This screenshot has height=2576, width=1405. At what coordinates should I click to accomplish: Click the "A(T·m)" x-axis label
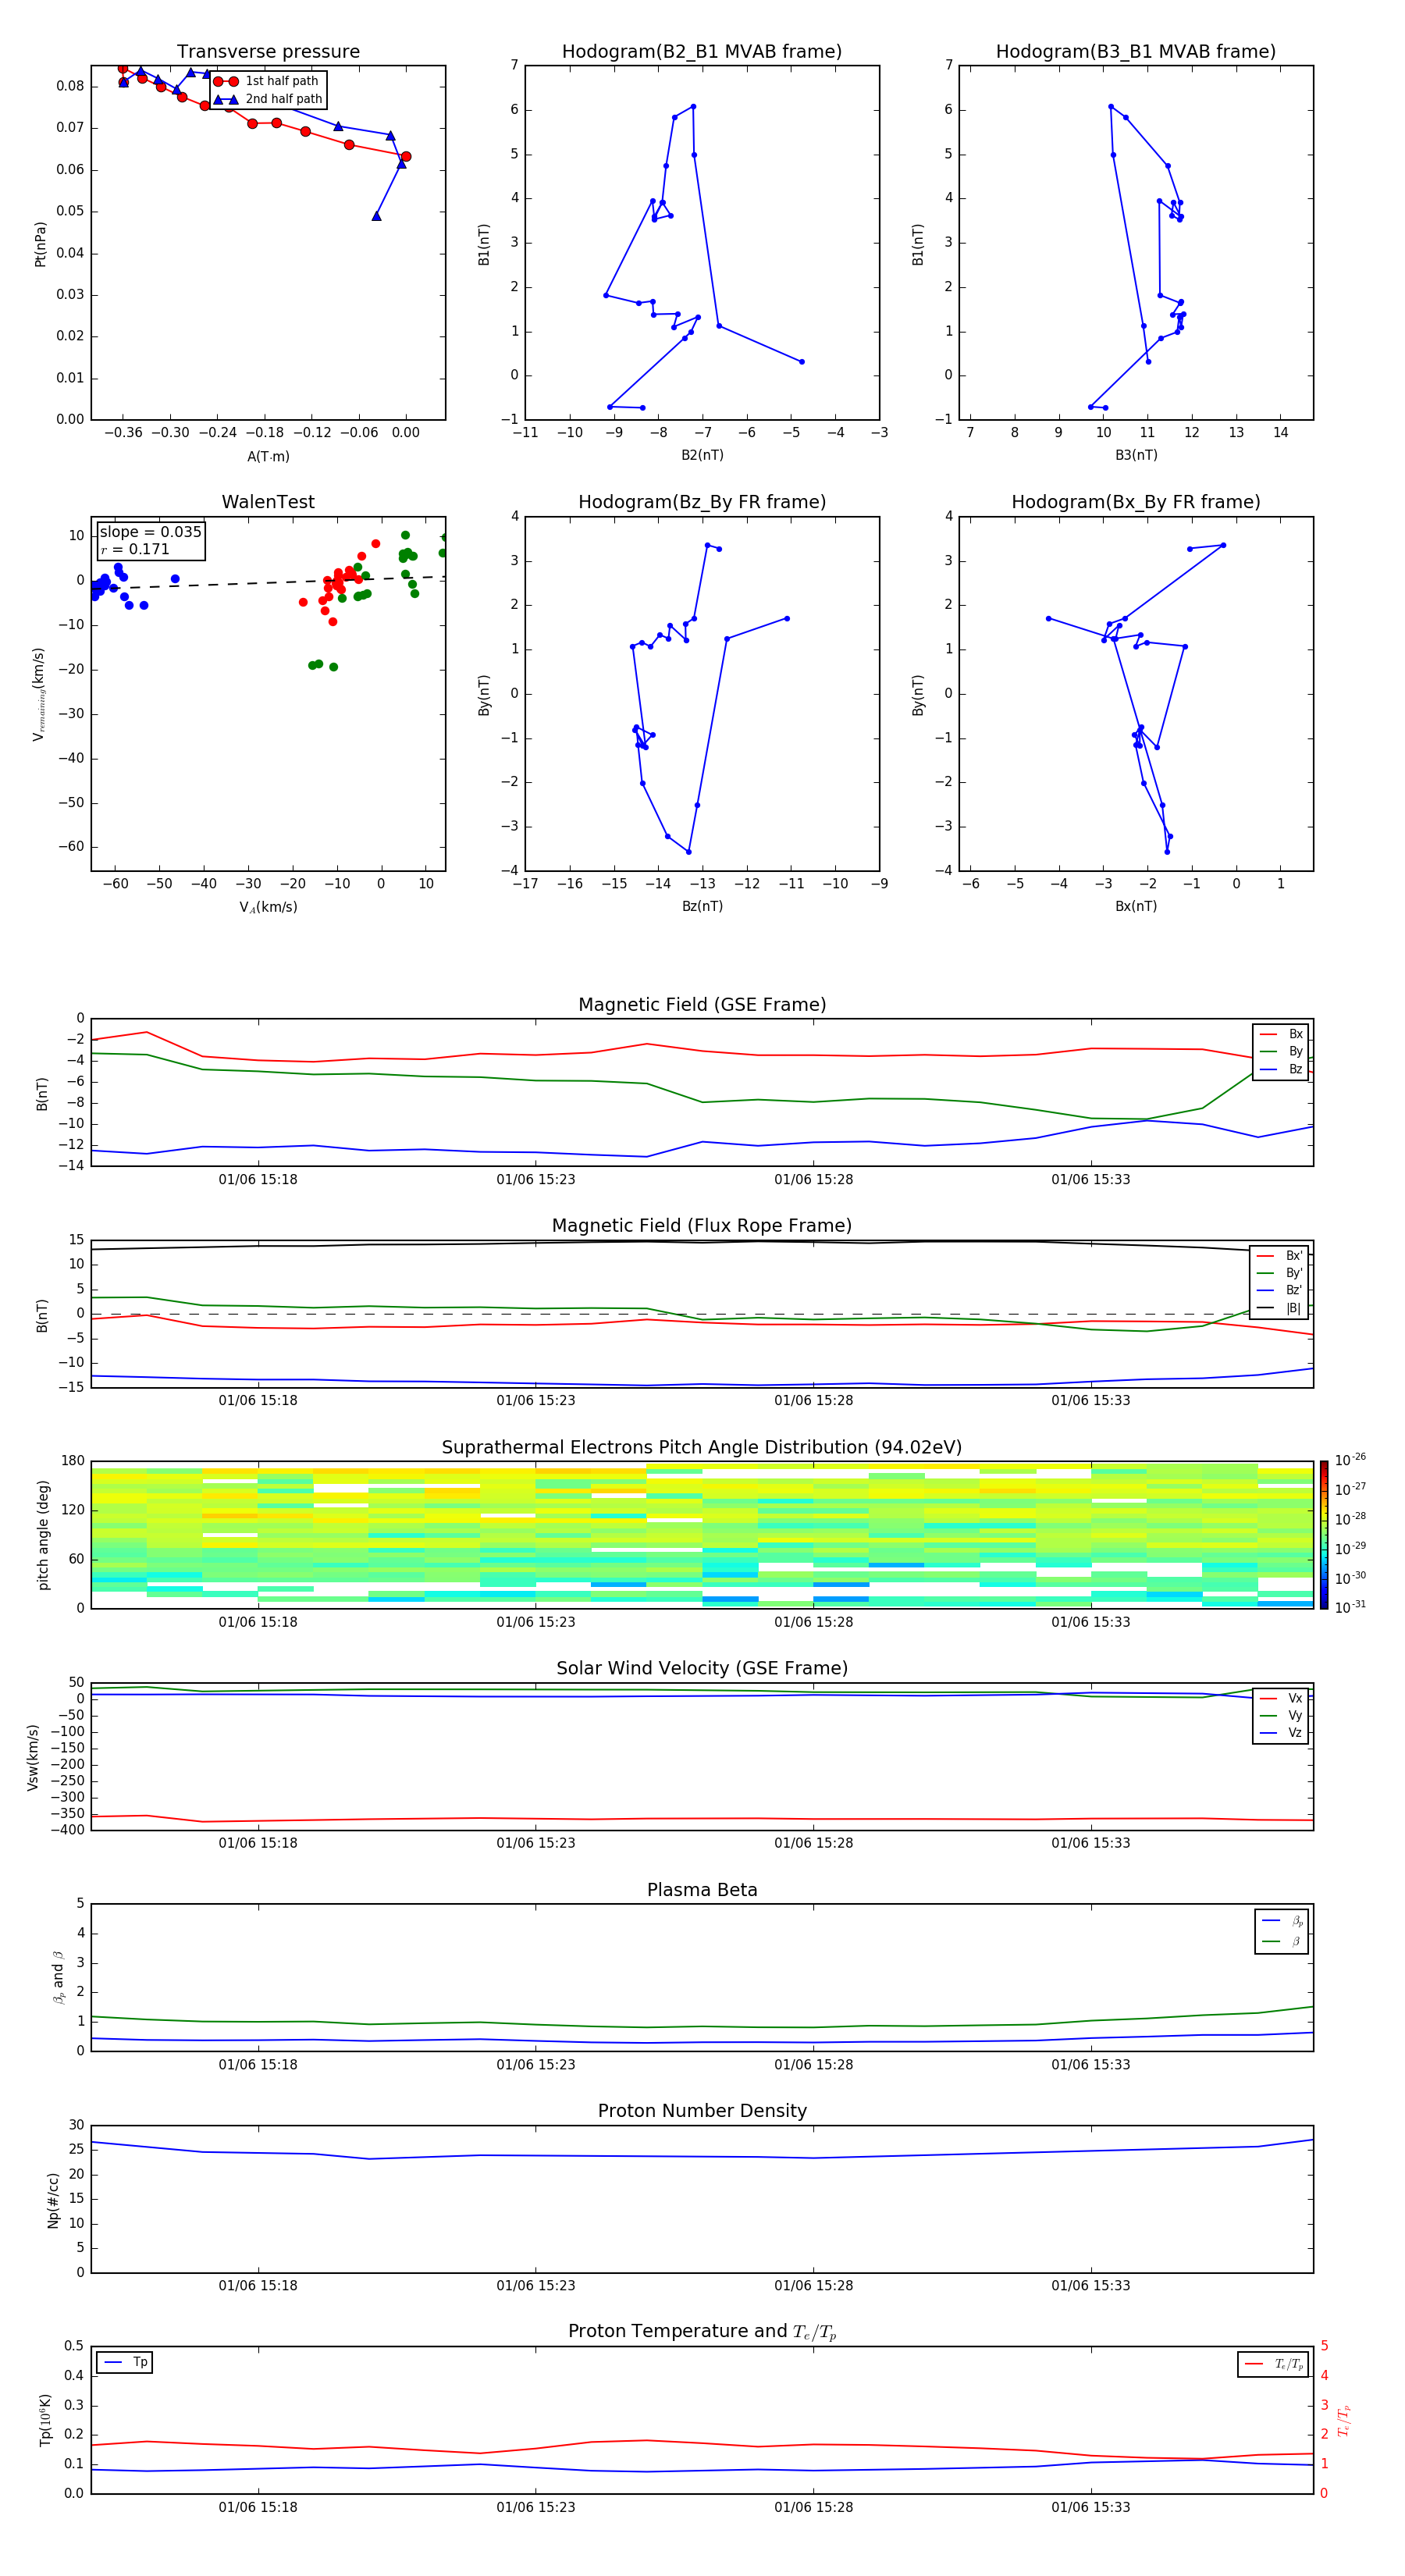268,456
